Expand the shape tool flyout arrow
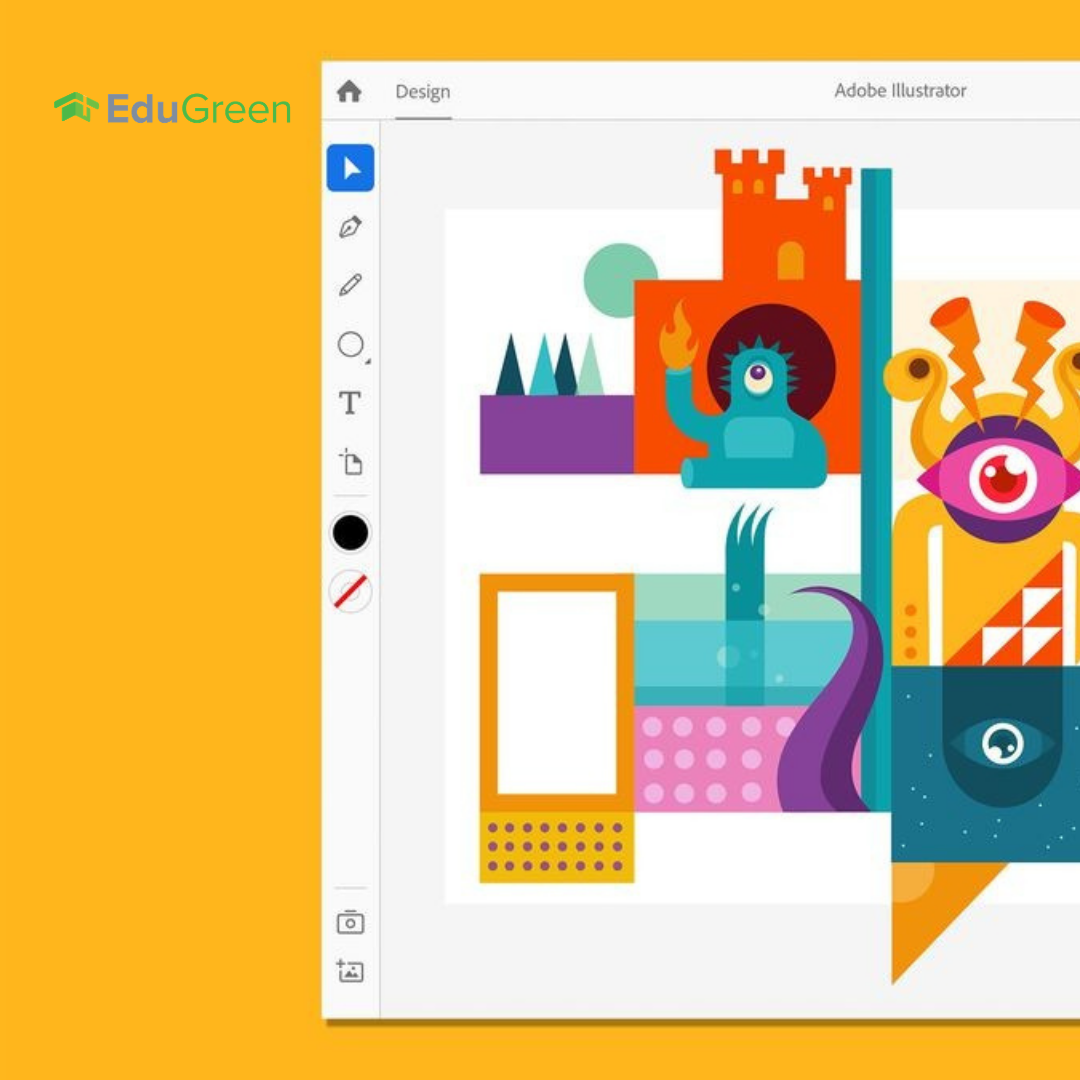The image size is (1080, 1080). coord(368,361)
